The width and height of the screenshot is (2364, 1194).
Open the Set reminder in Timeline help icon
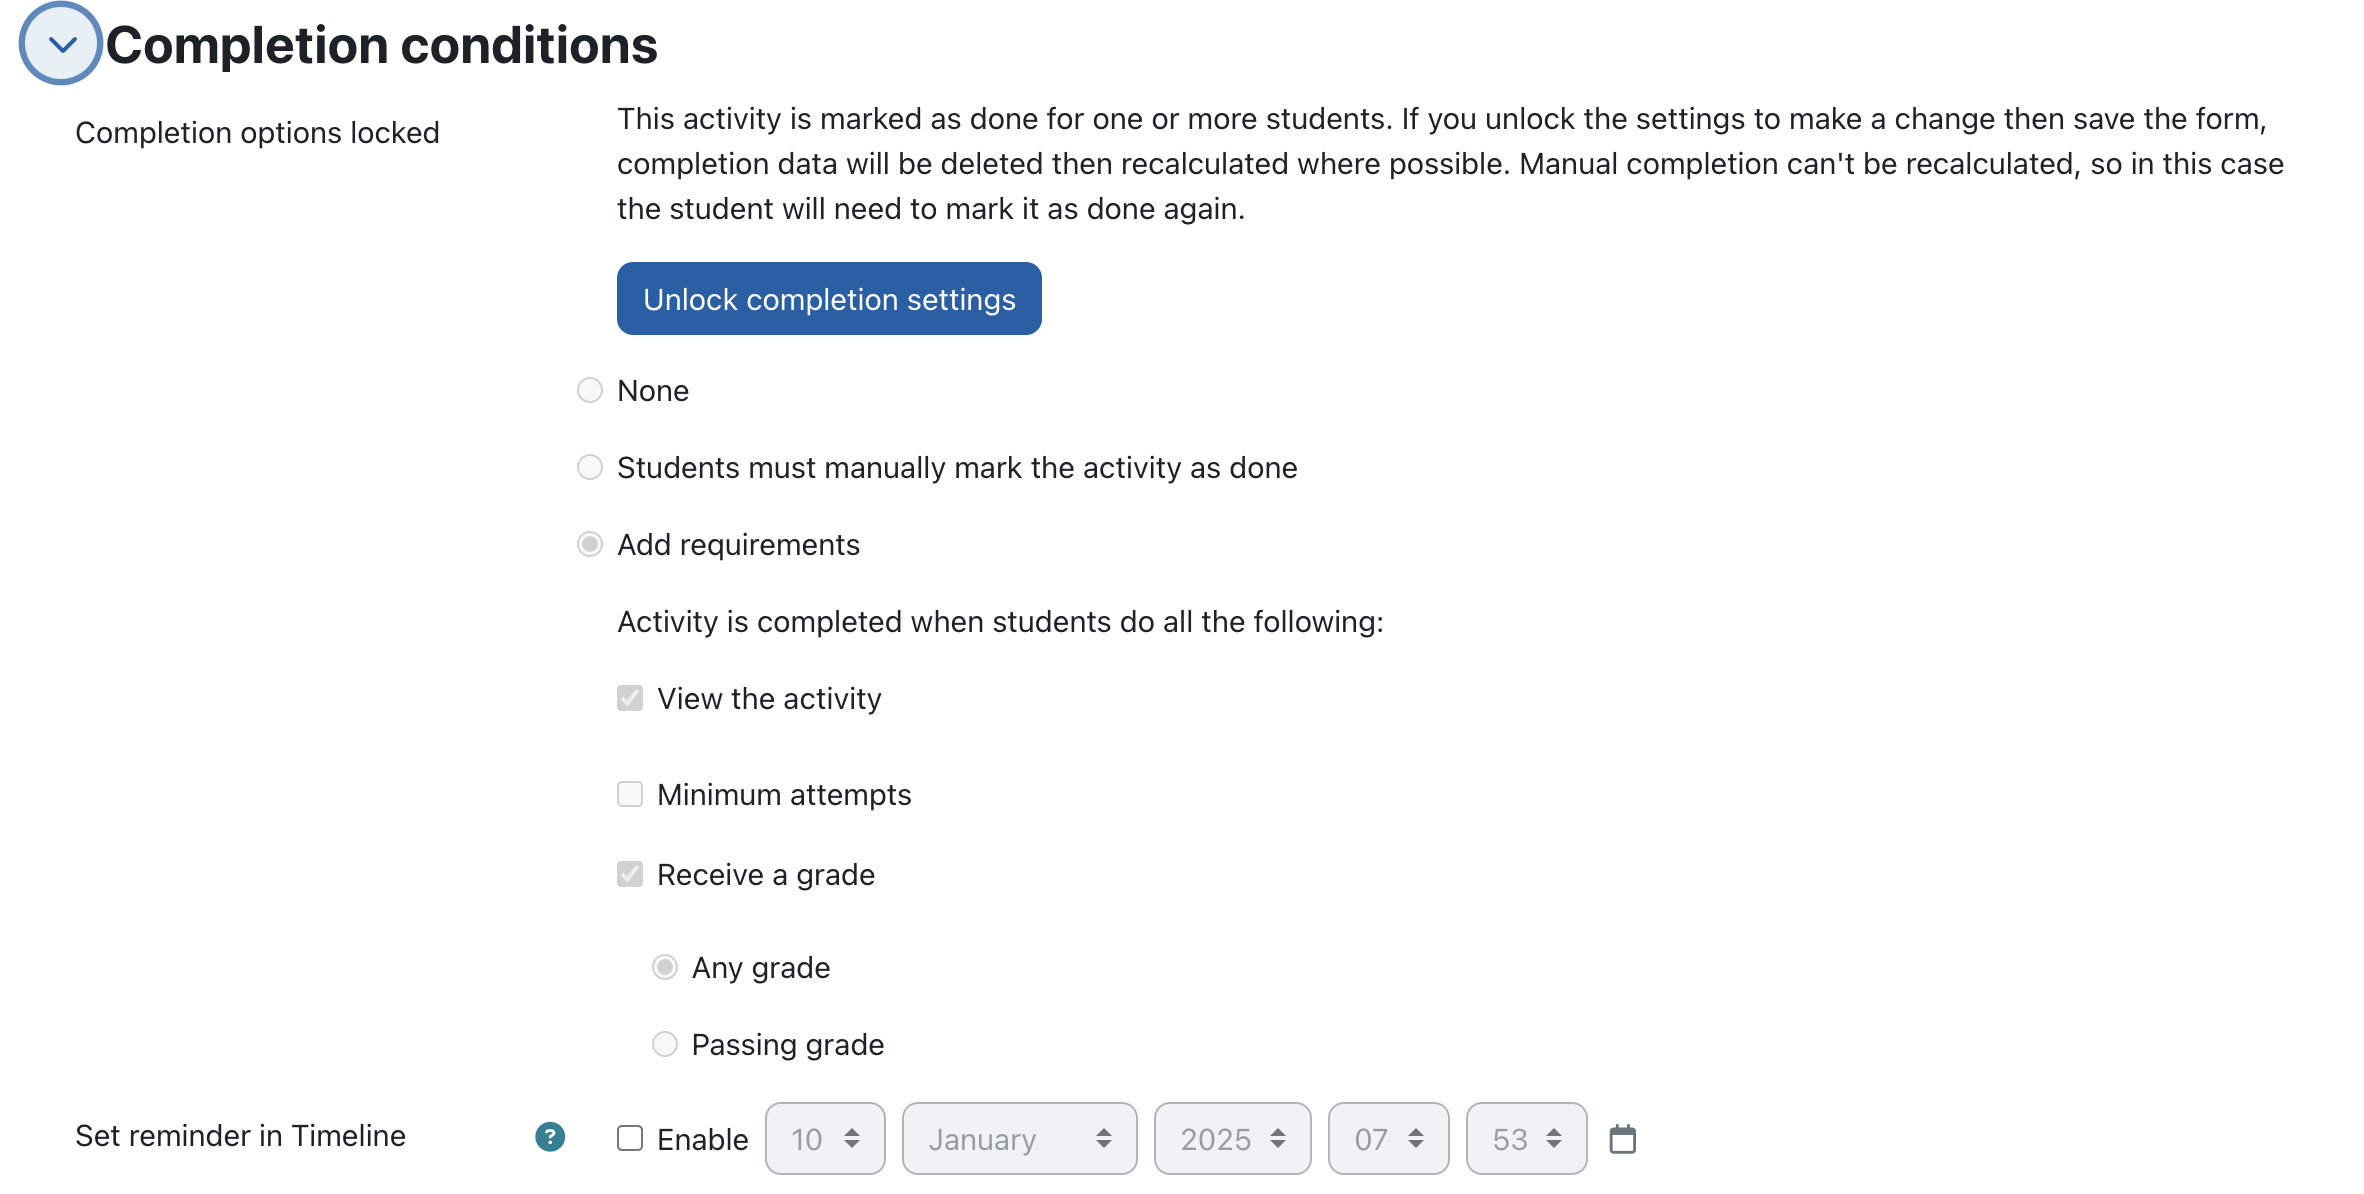(x=550, y=1137)
